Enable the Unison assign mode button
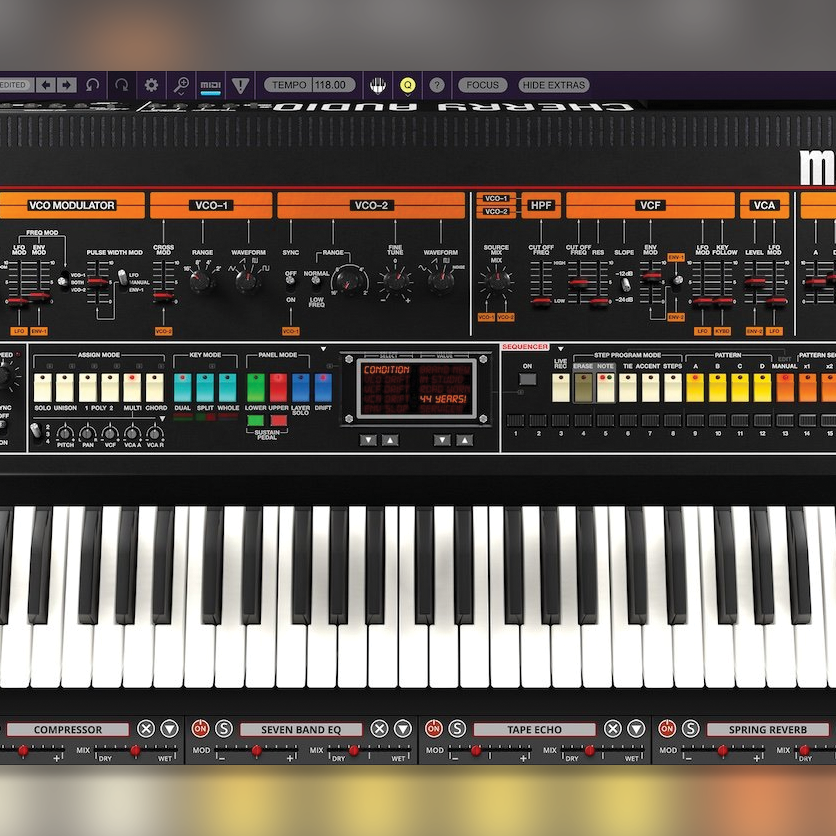Screen dimensions: 836x836 [x=65, y=388]
